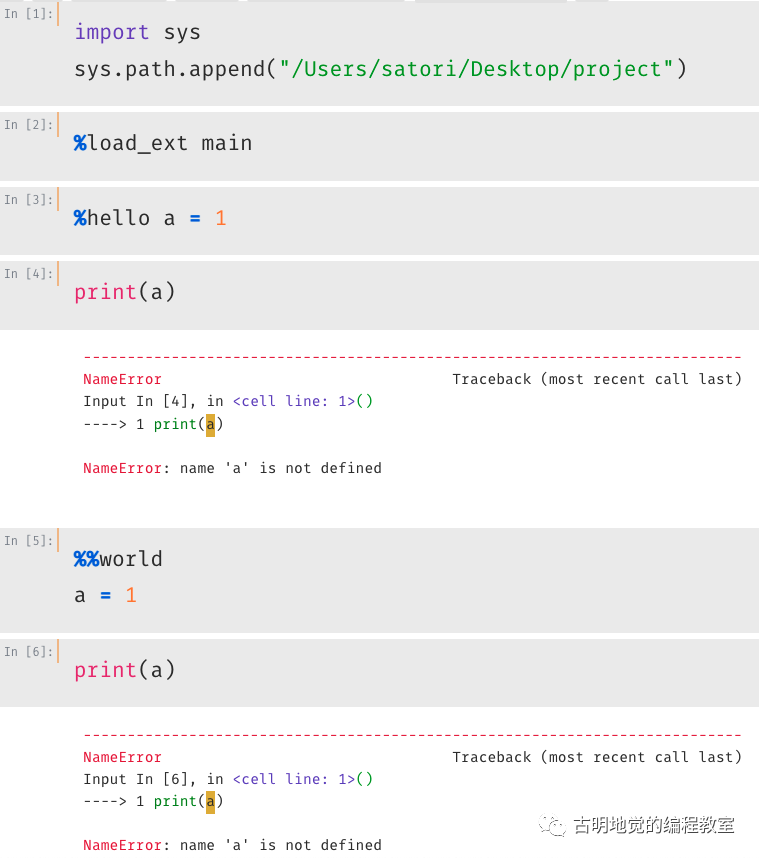
Task: Click highlighted 'a' in the In [4] traceback
Action: (210, 424)
